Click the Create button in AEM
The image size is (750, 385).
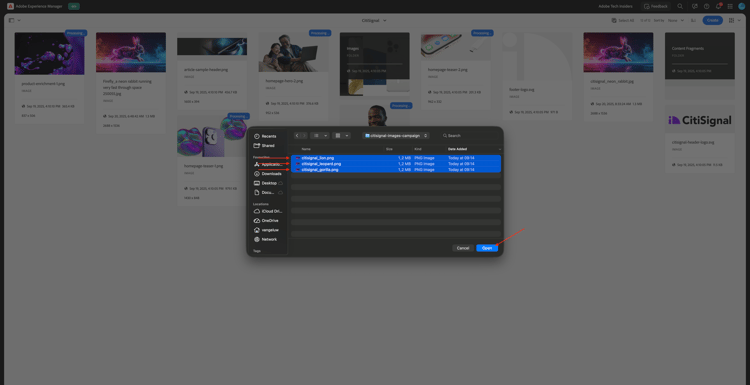tap(713, 20)
